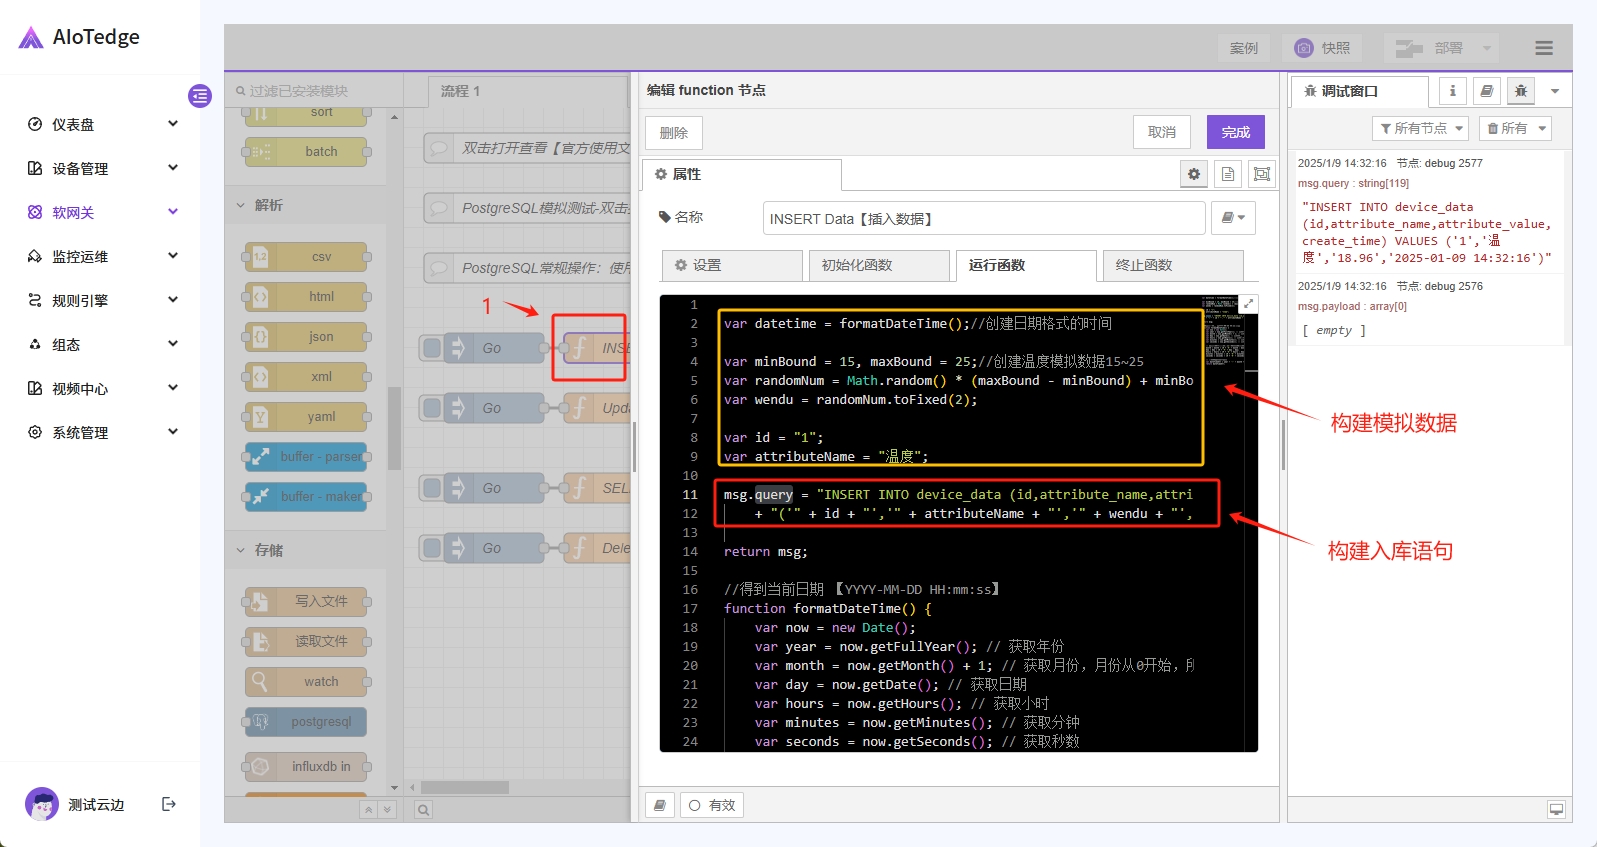This screenshot has width=1597, height=847.
Task: Switch to the 终止函数 tab
Action: 1172,265
